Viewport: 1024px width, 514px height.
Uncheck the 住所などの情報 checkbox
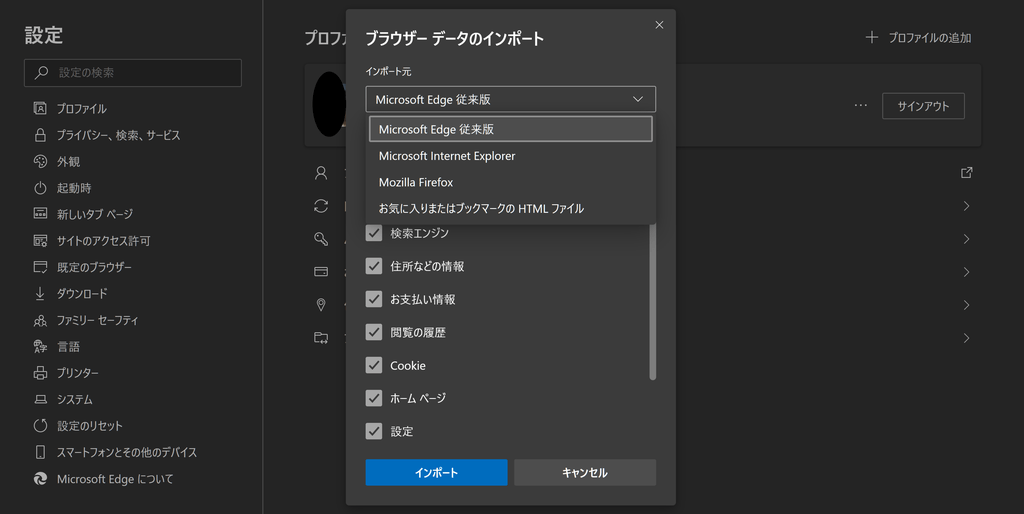(x=374, y=266)
